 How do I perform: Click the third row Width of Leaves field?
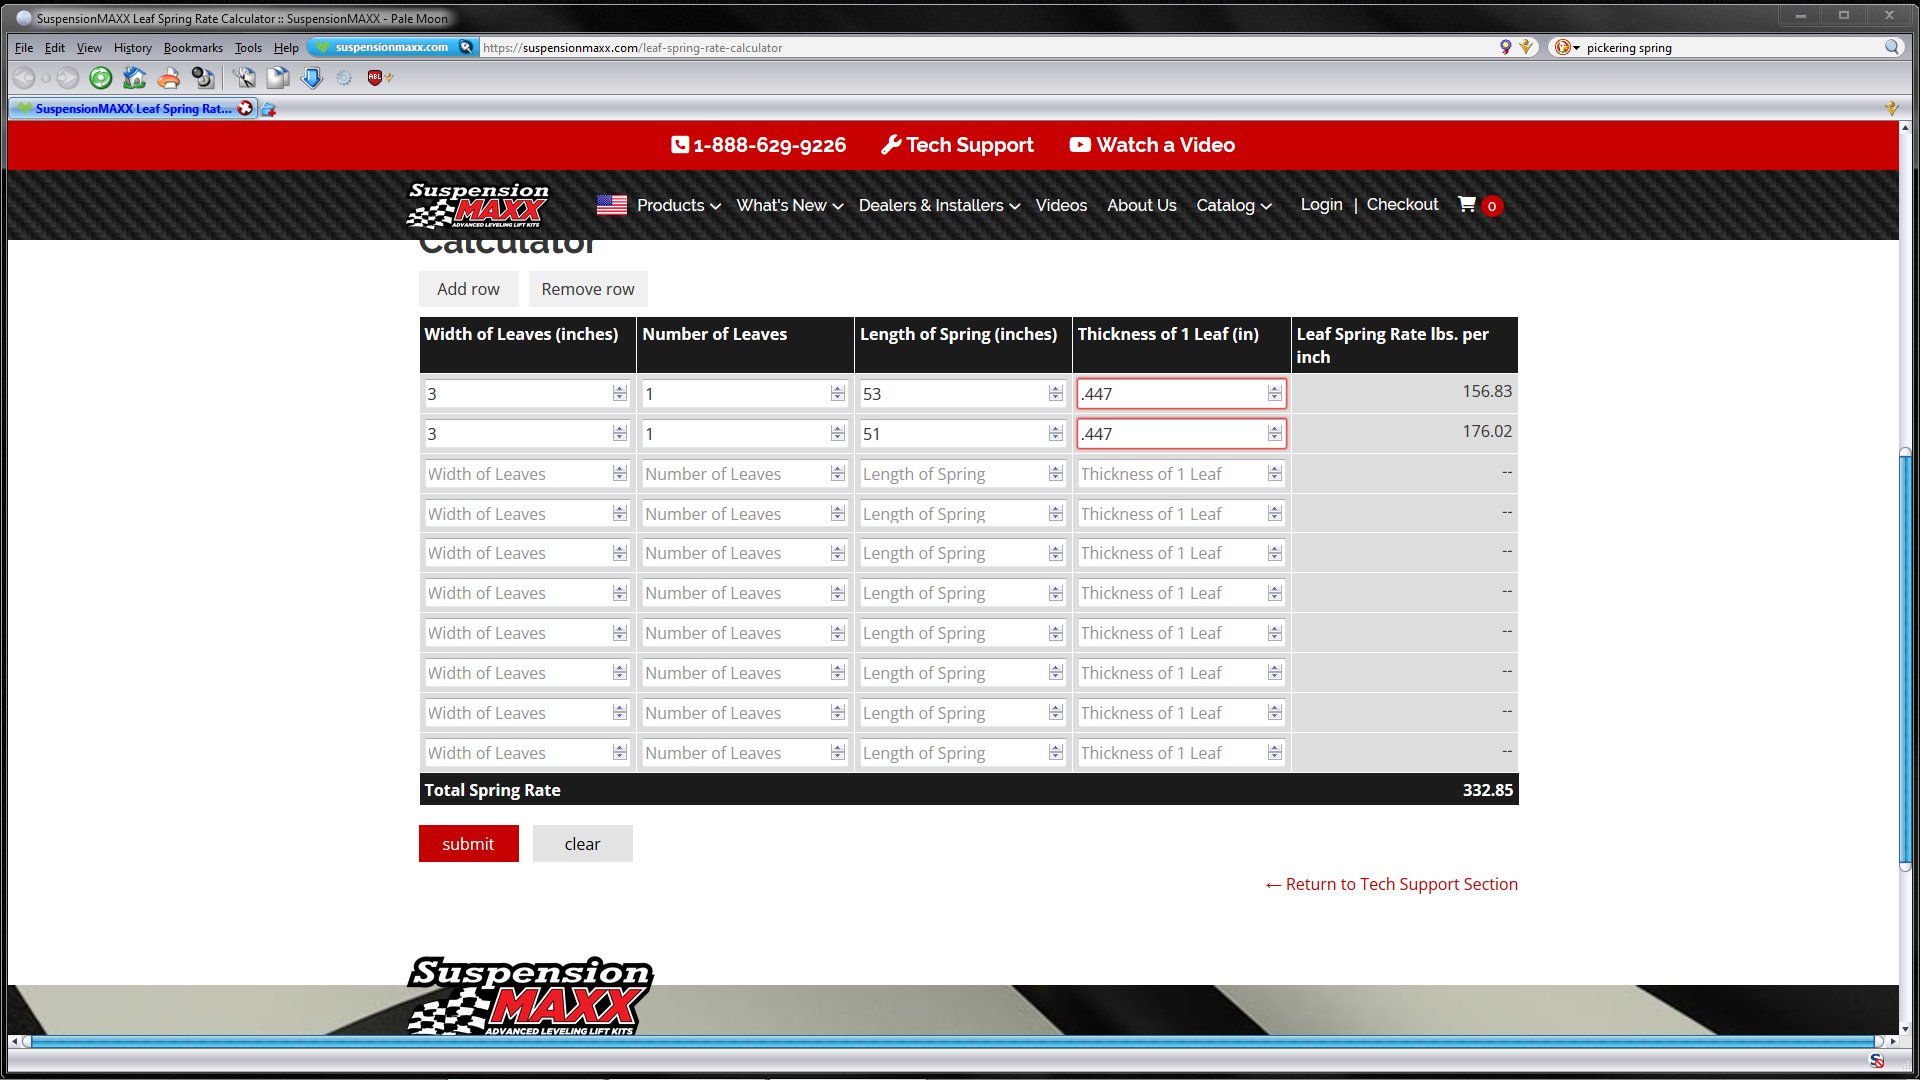point(527,474)
